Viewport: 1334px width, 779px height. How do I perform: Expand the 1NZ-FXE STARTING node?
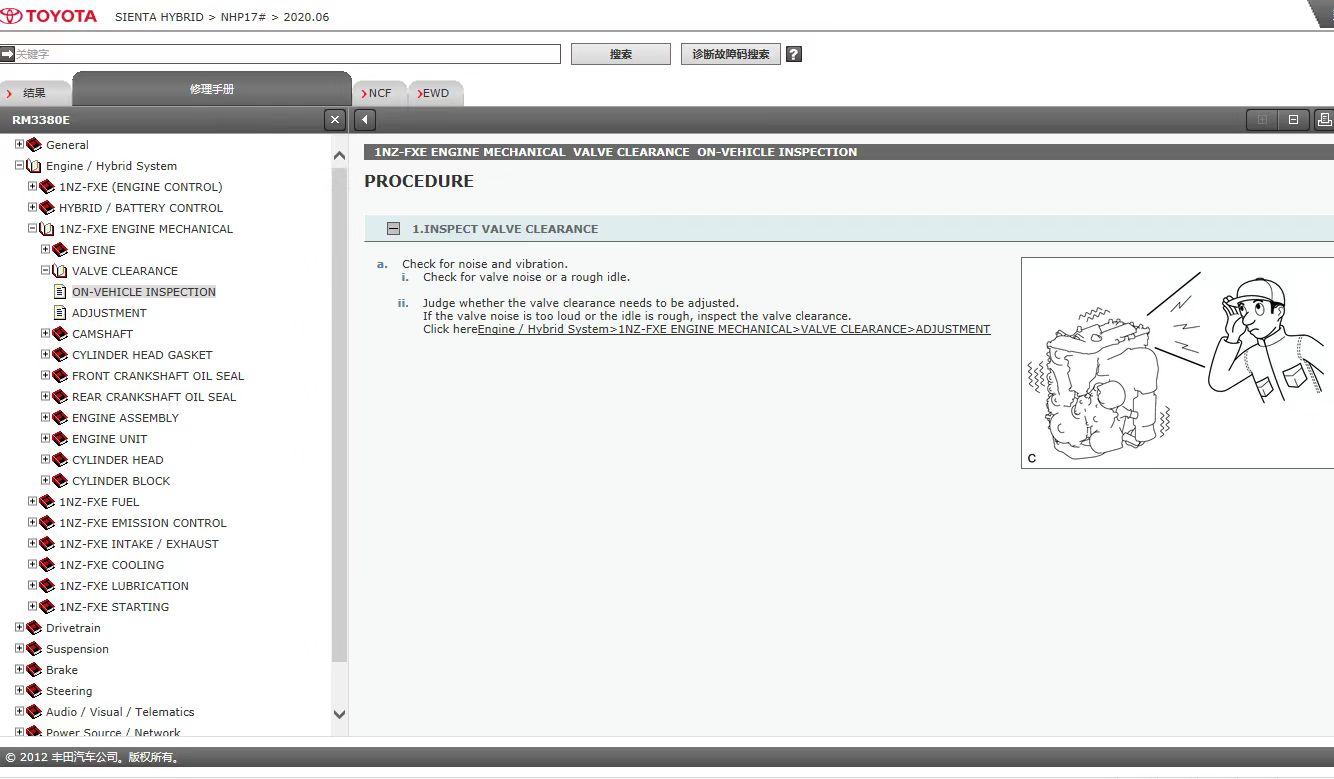coord(32,607)
